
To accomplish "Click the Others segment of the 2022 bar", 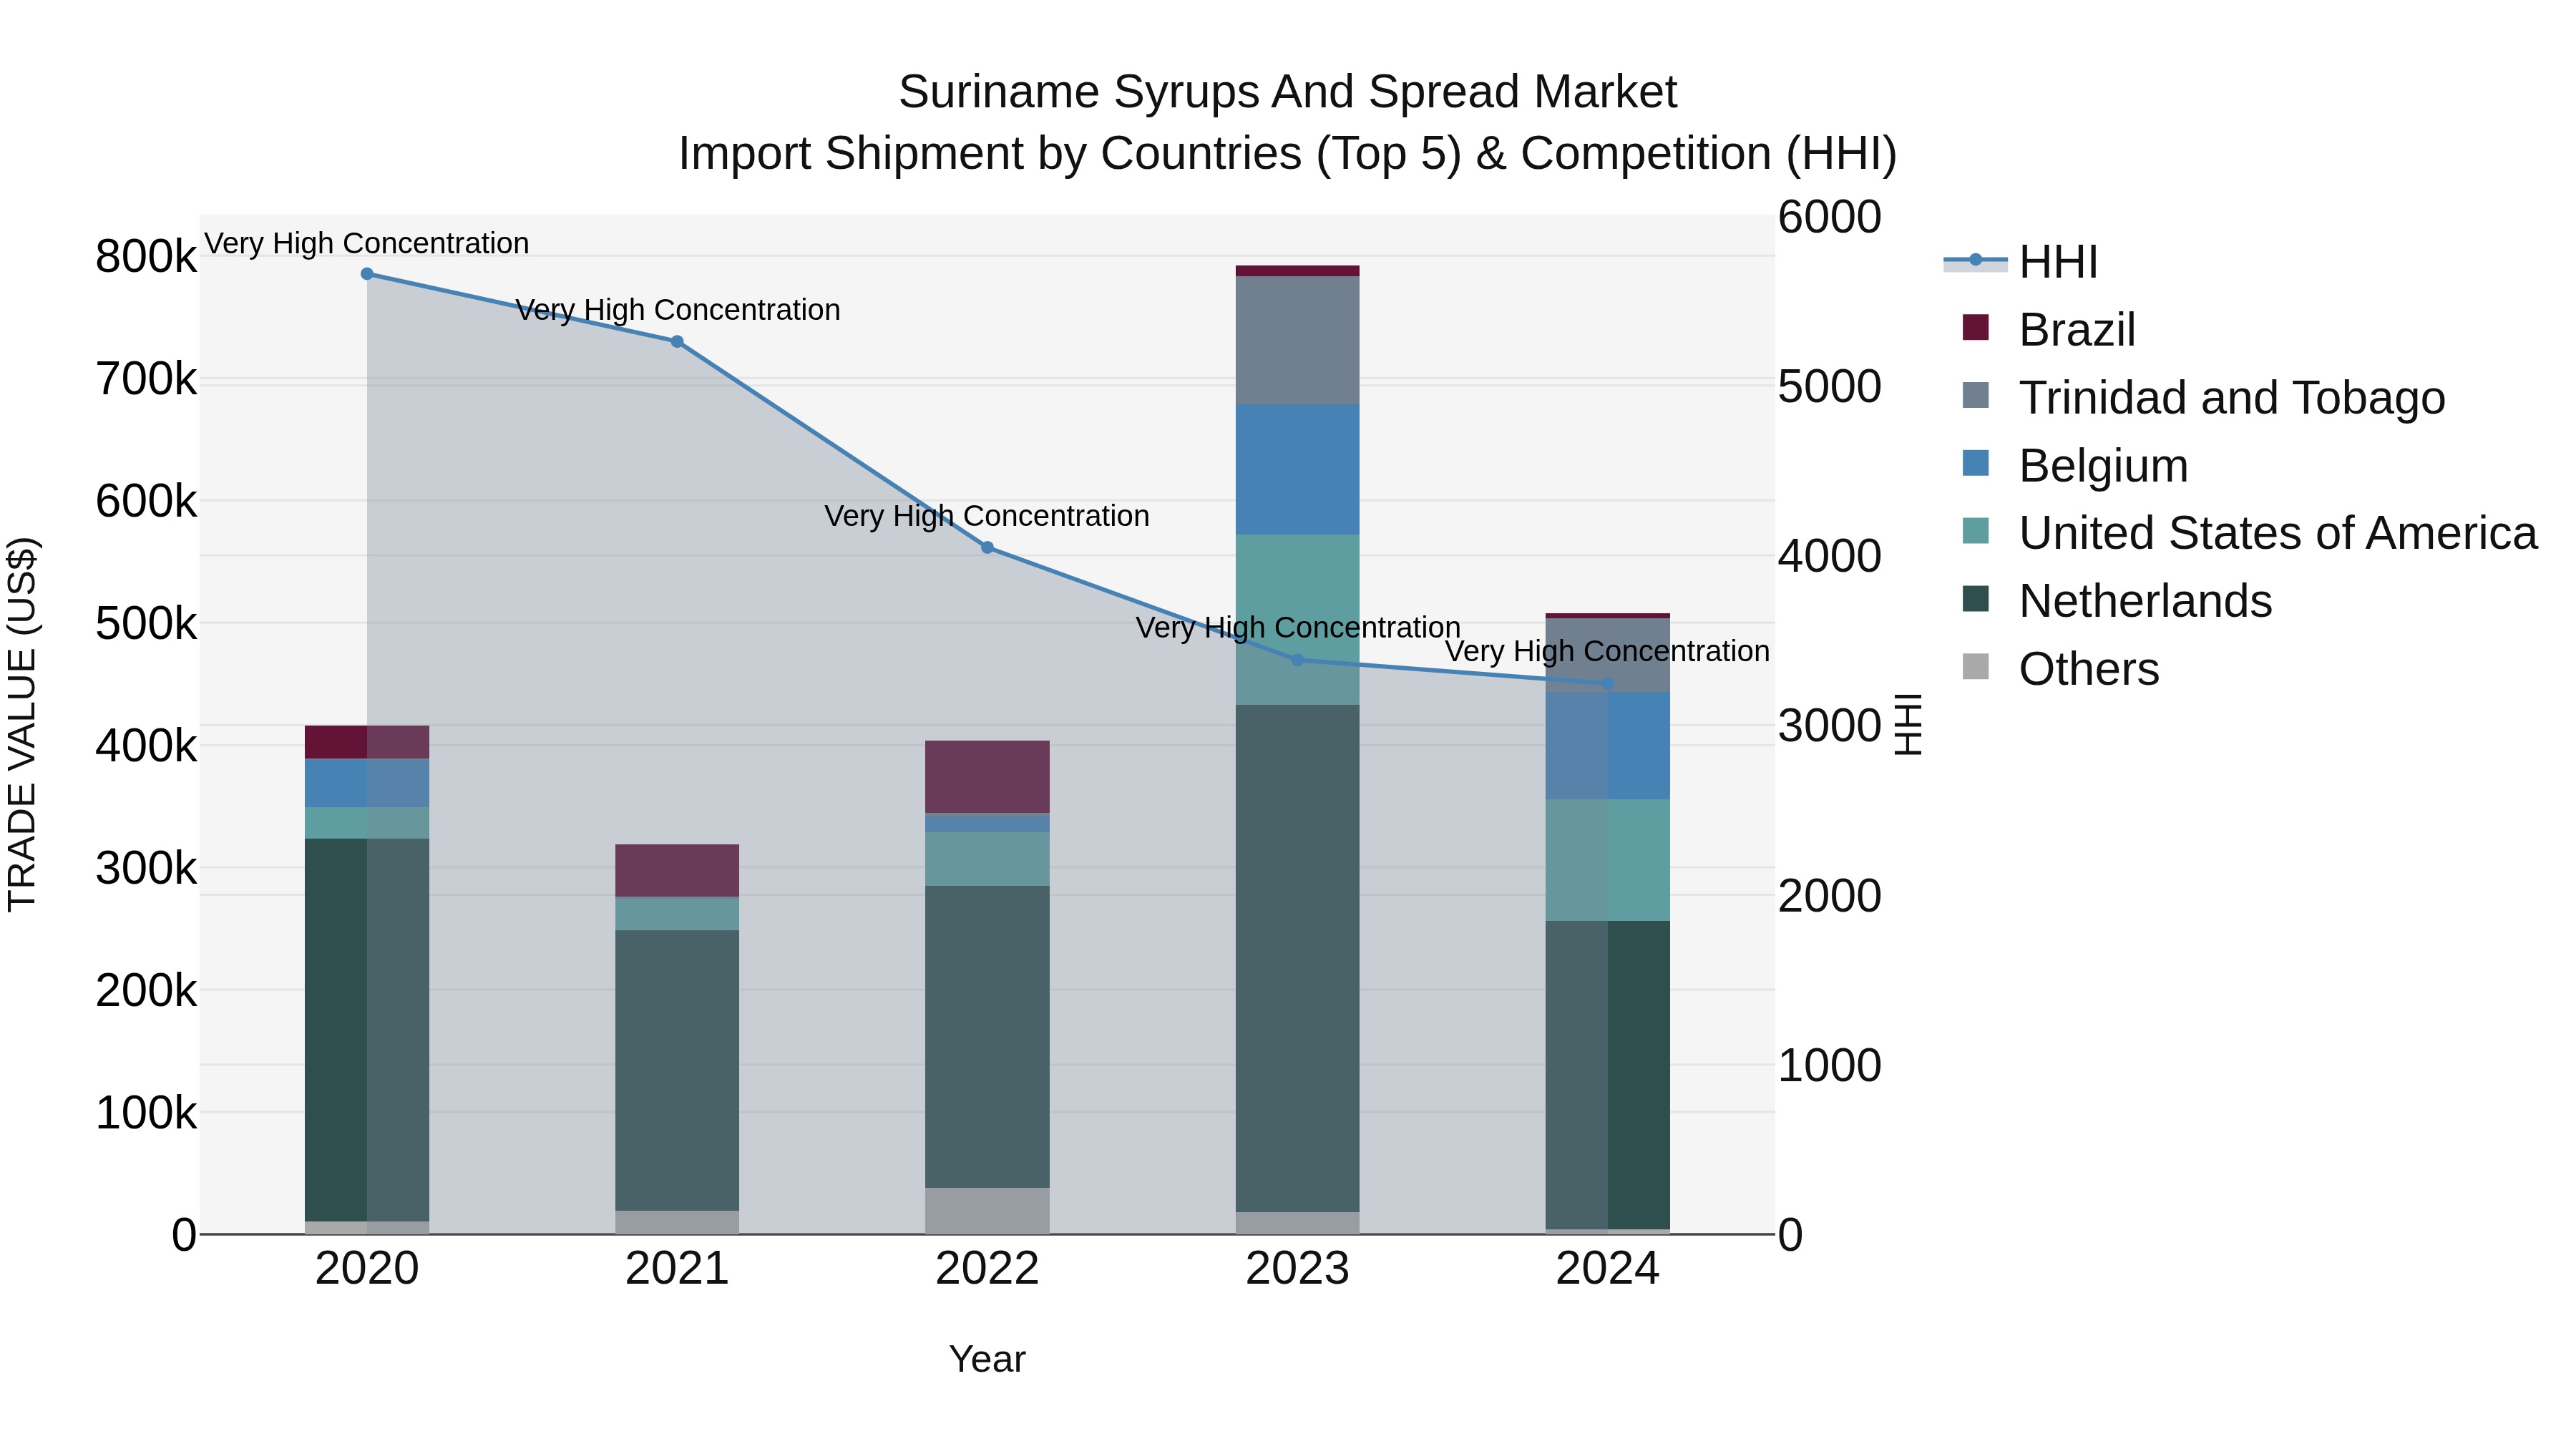I will pos(987,1211).
